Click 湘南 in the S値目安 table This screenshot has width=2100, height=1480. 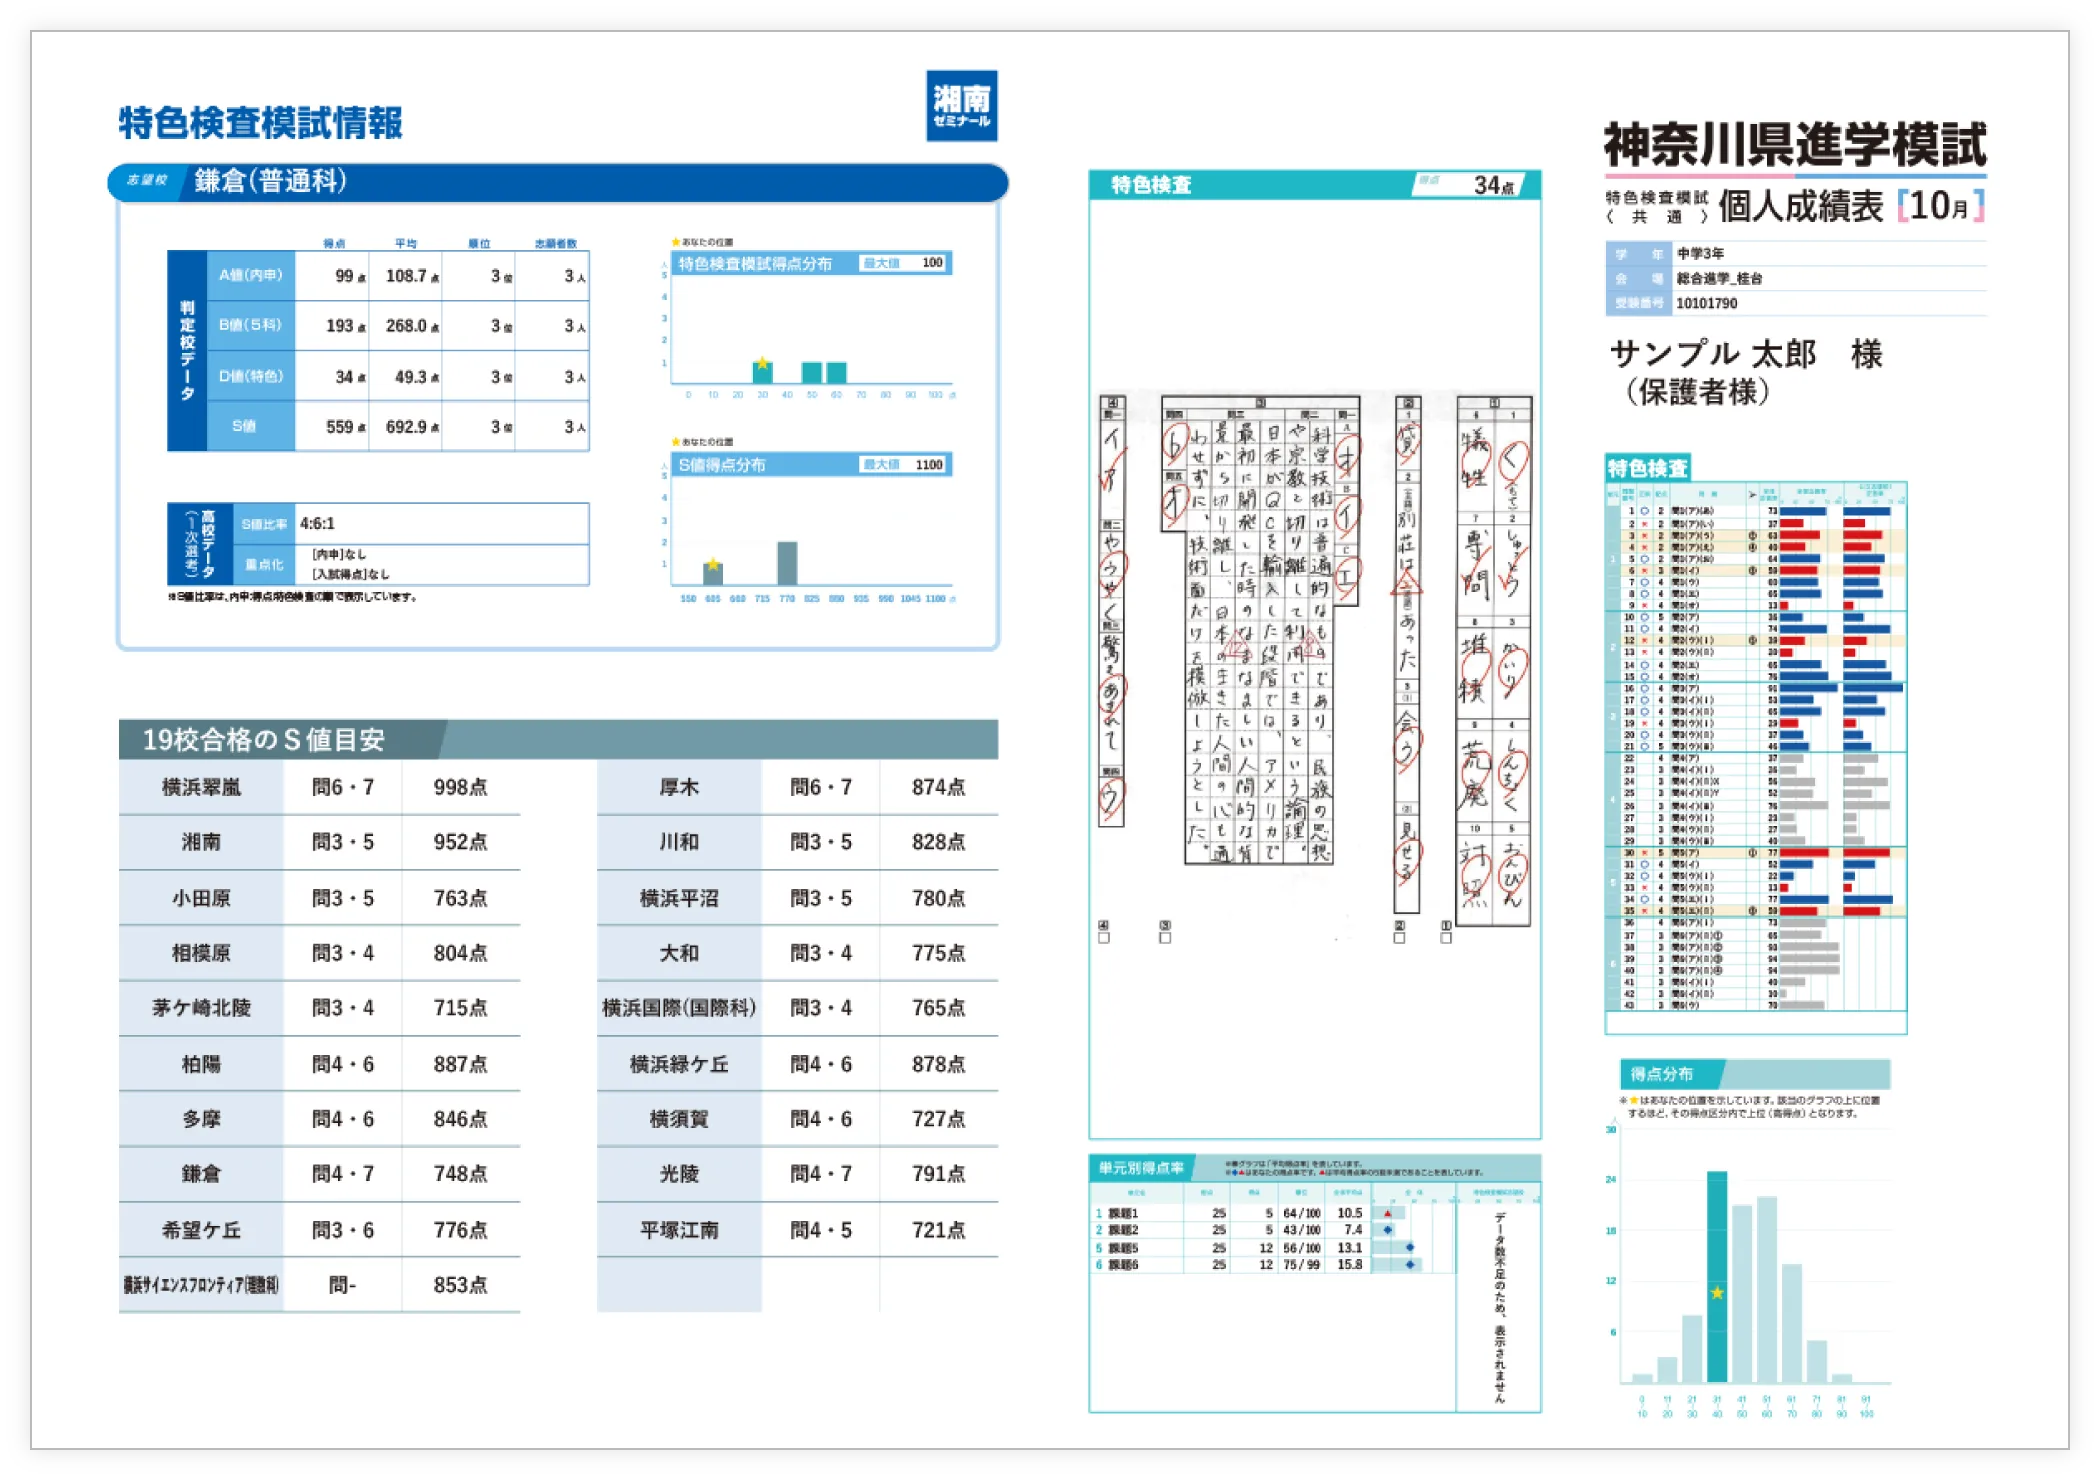[201, 842]
